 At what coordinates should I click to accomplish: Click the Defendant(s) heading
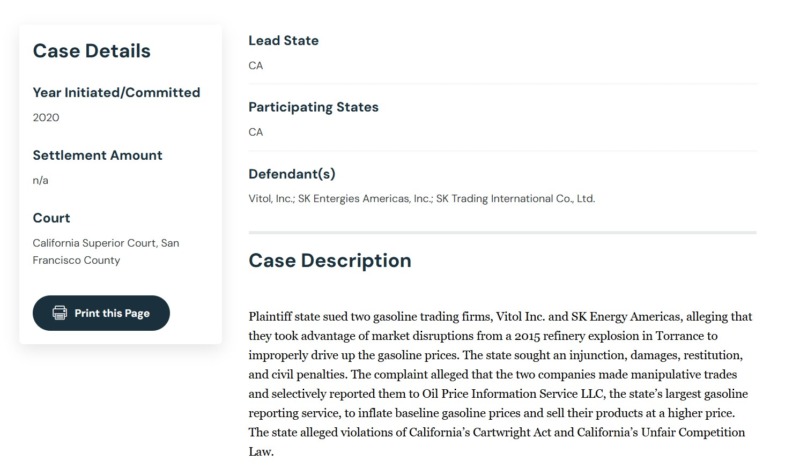coord(292,174)
